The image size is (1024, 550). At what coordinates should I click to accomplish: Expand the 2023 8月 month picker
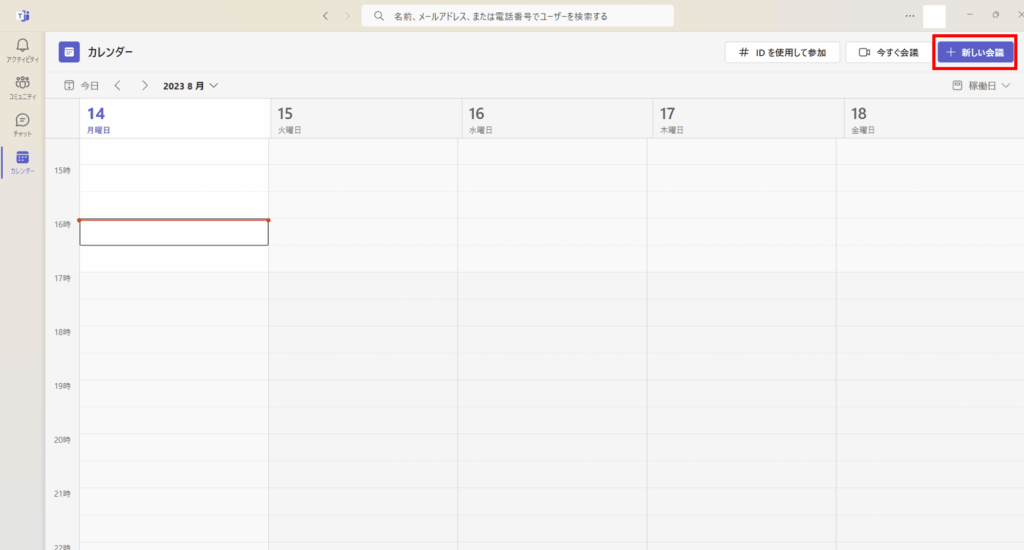190,86
